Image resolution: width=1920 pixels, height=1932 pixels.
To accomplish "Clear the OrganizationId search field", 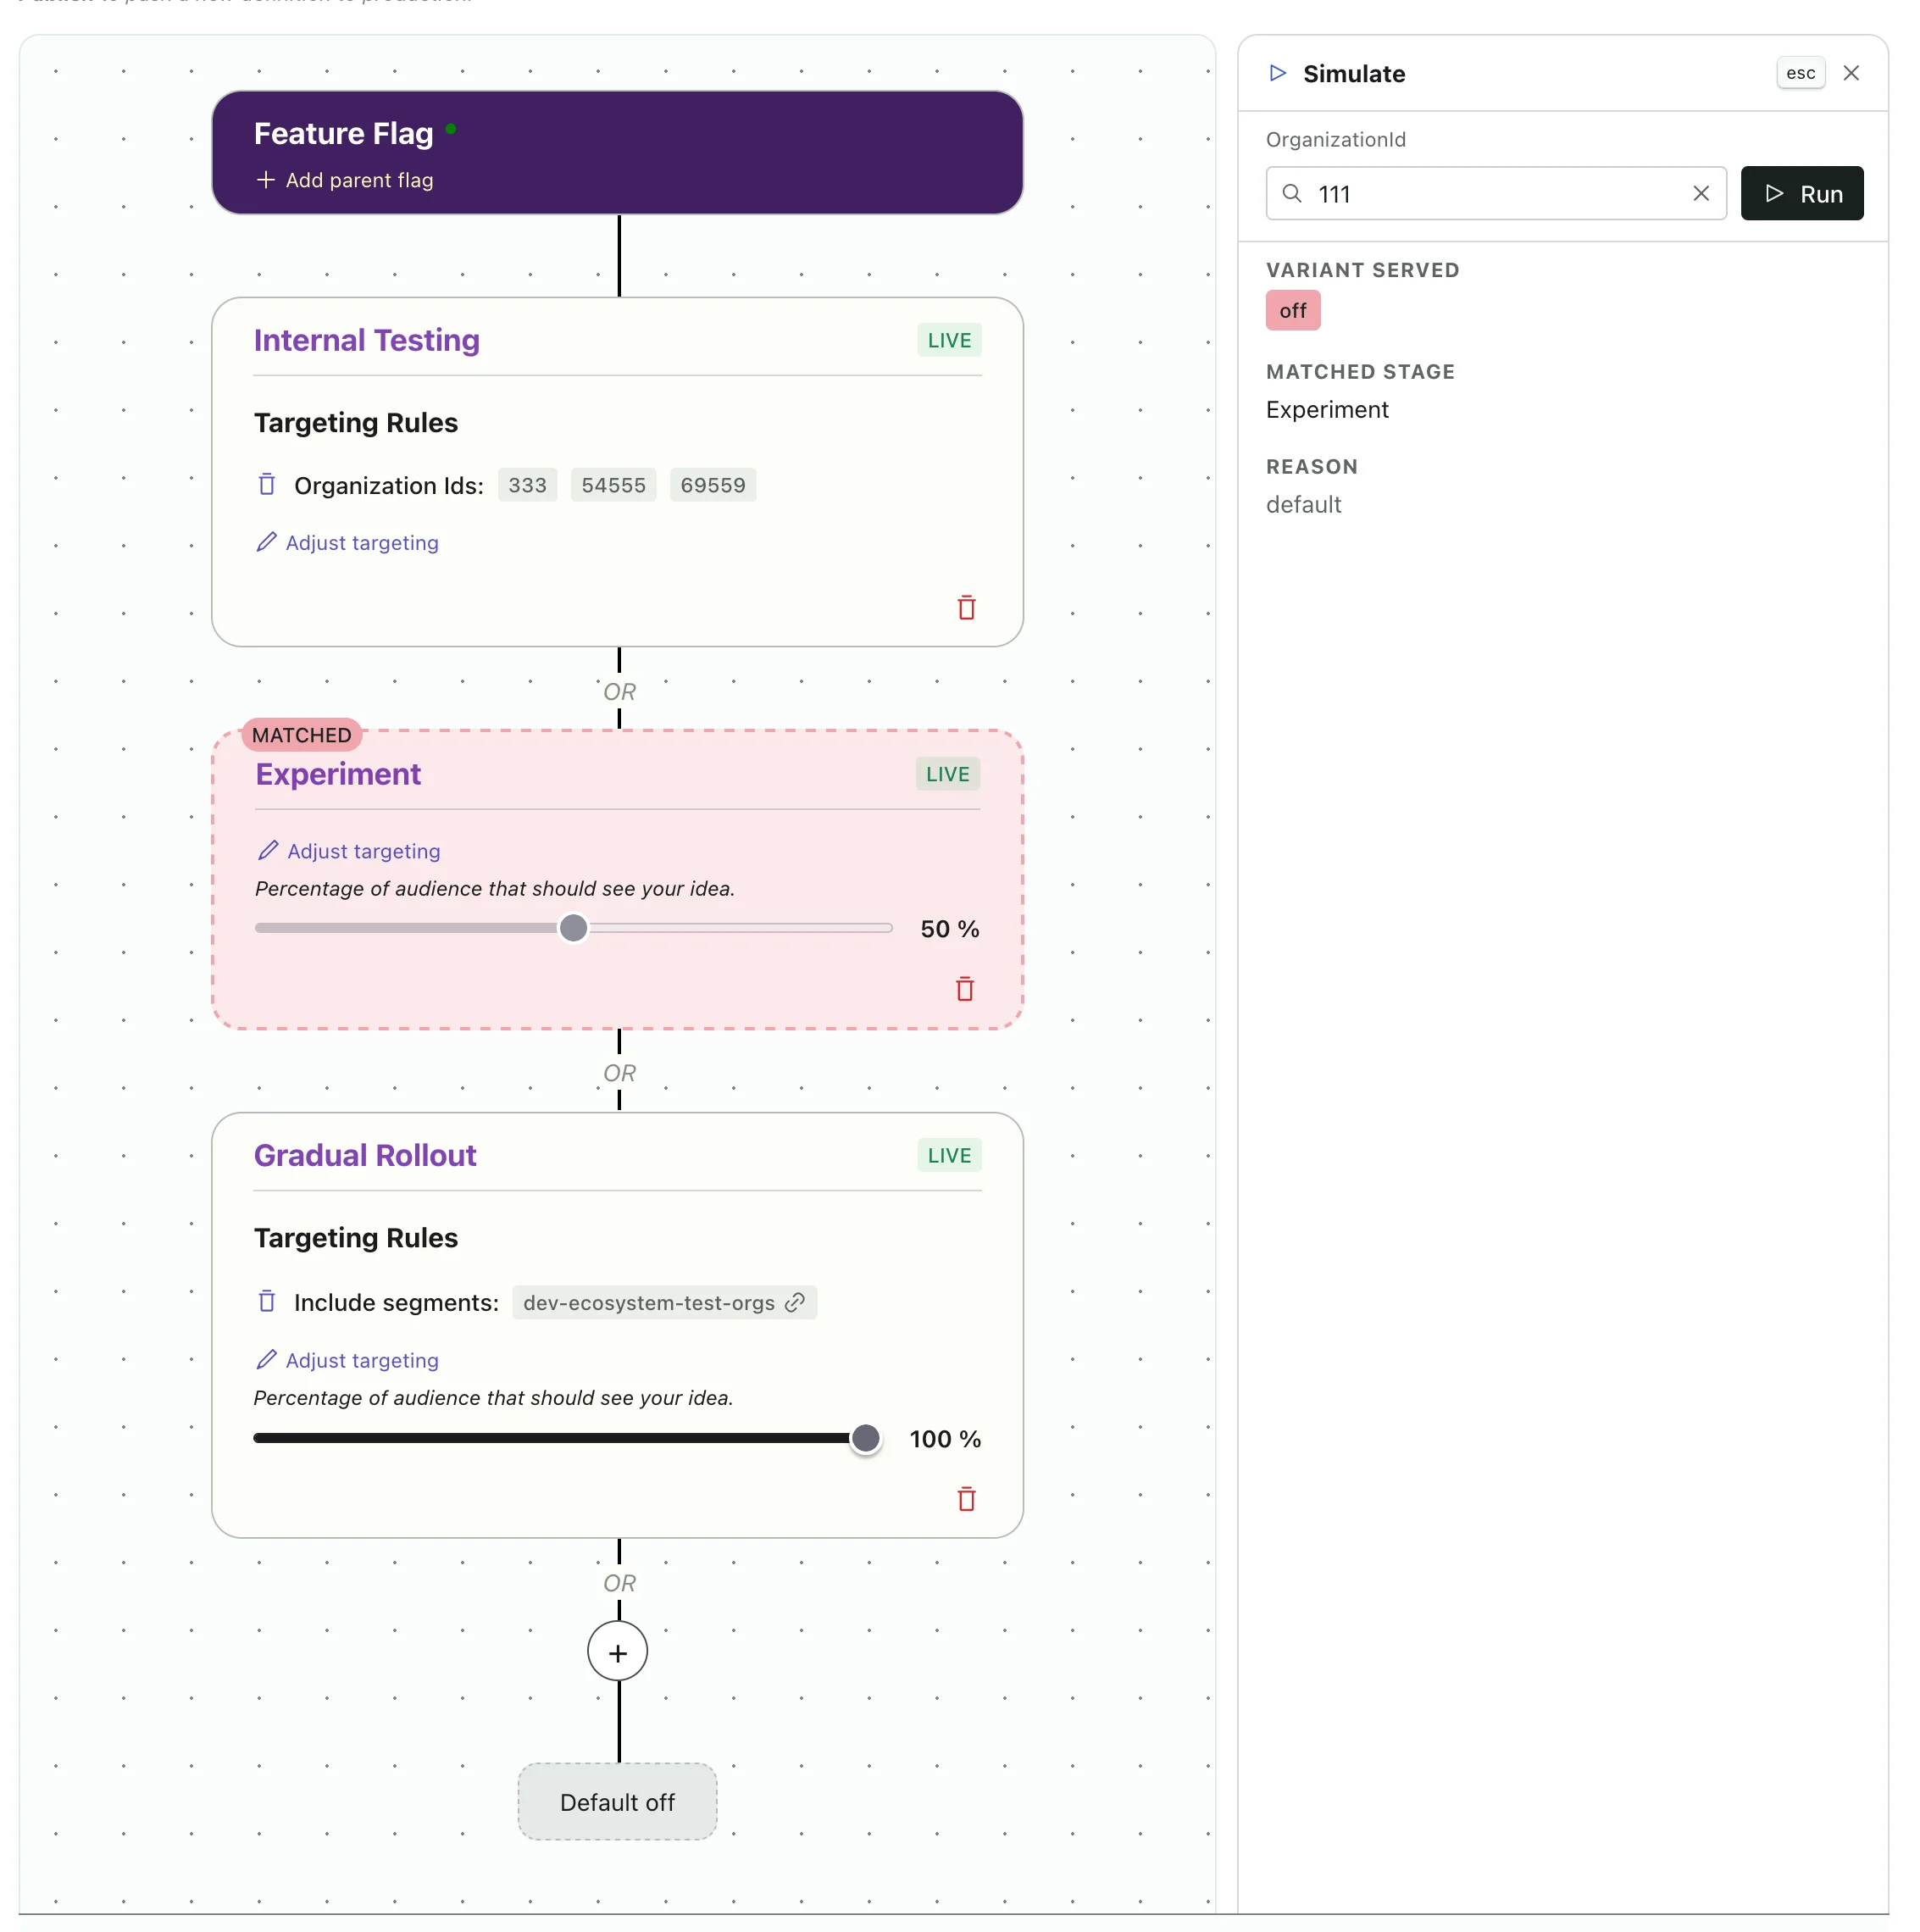I will click(1701, 193).
